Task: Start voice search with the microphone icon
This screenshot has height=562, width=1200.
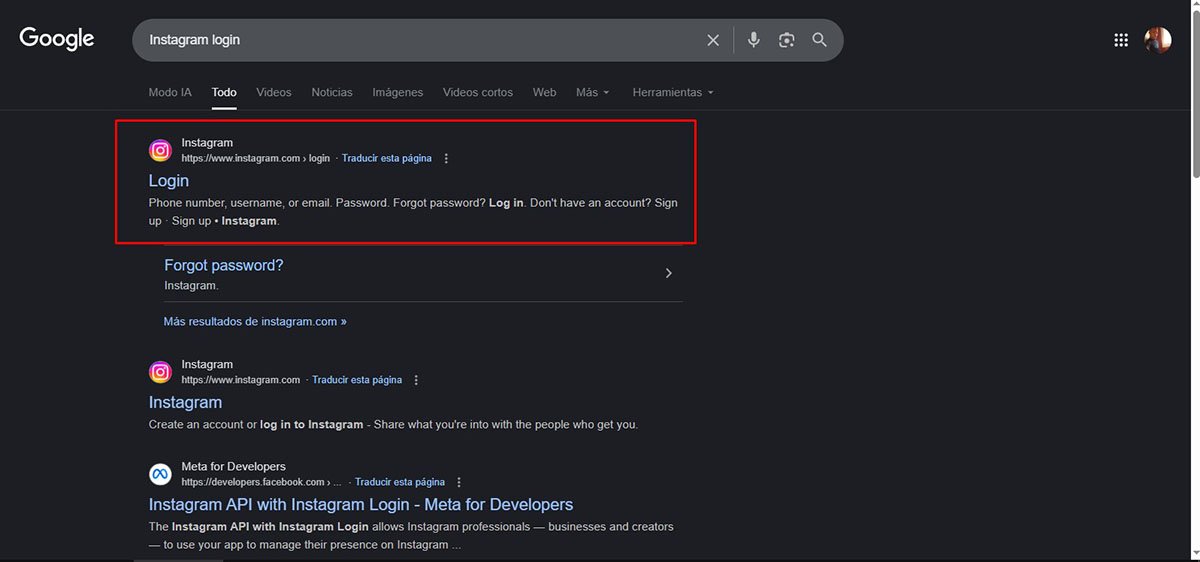Action: click(x=754, y=40)
